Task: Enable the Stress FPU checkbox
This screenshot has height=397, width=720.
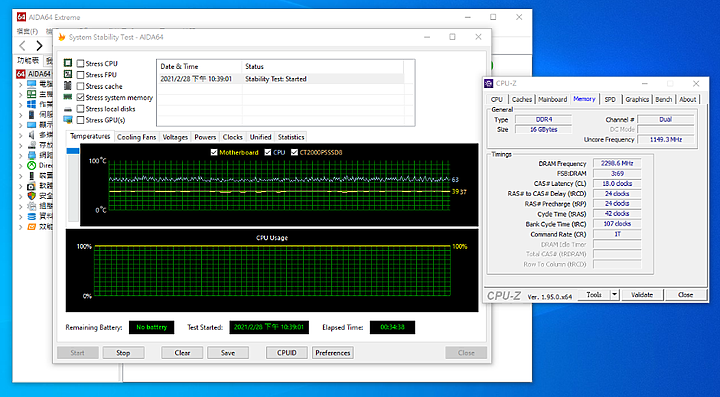Action: [x=80, y=75]
